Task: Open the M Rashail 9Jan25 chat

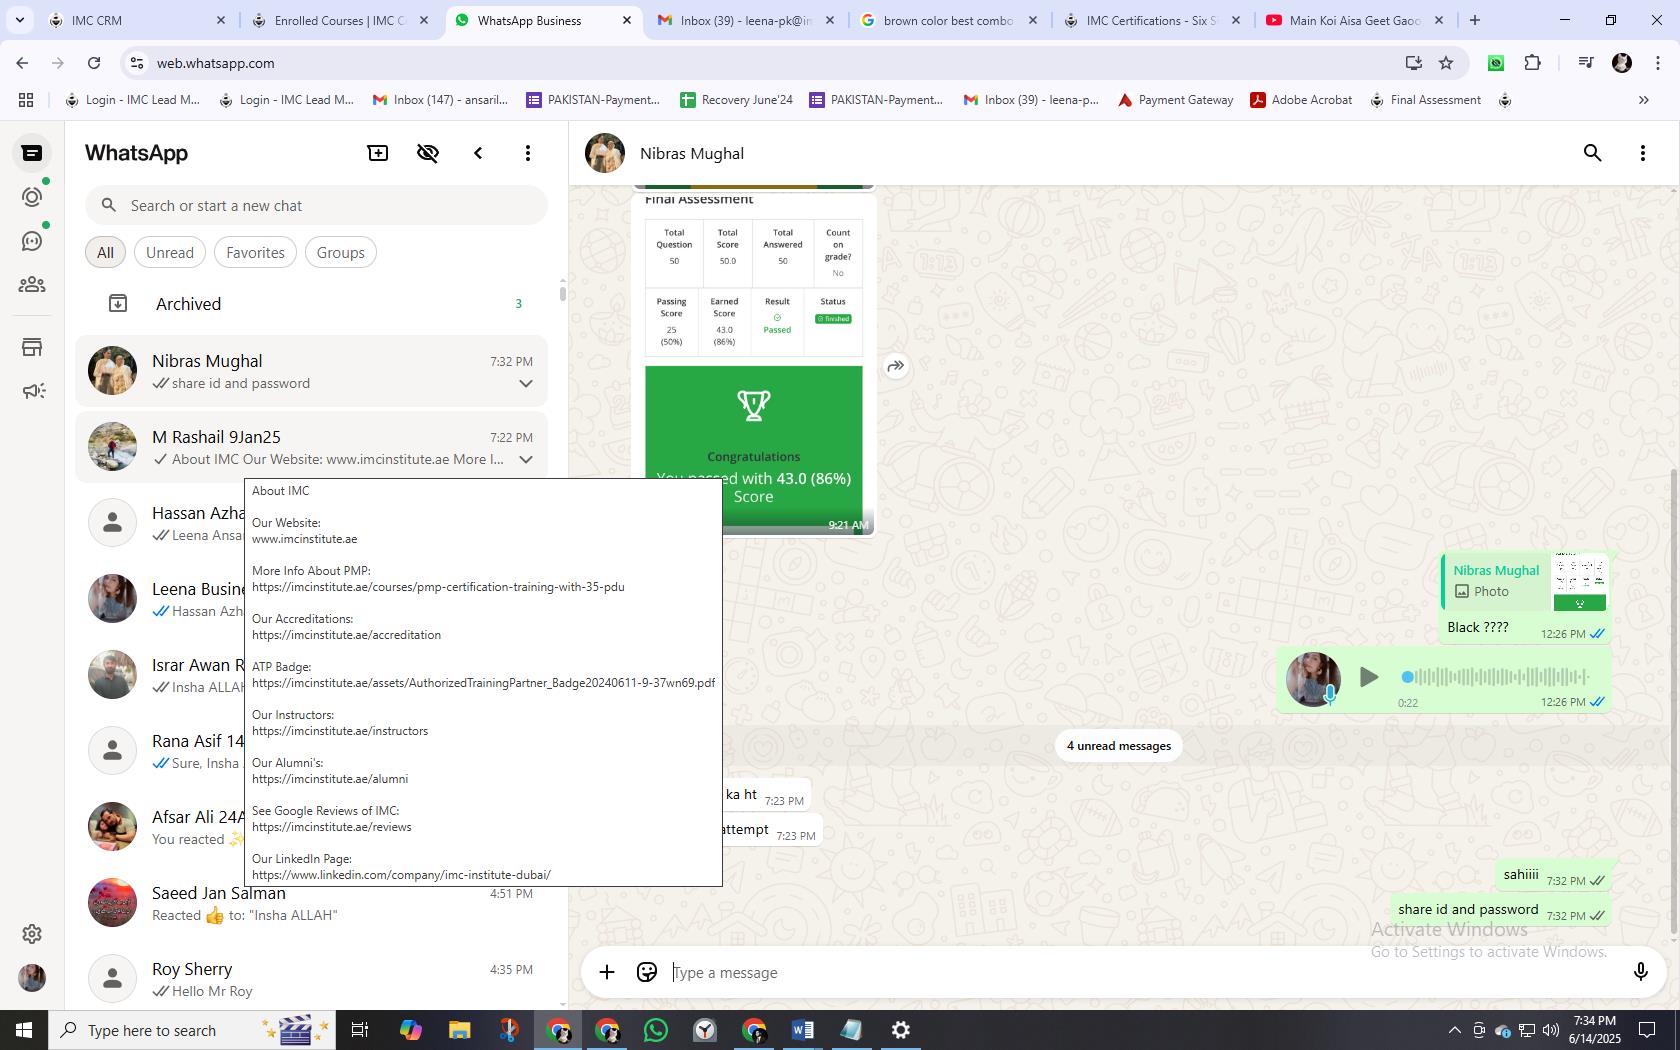Action: 312,447
